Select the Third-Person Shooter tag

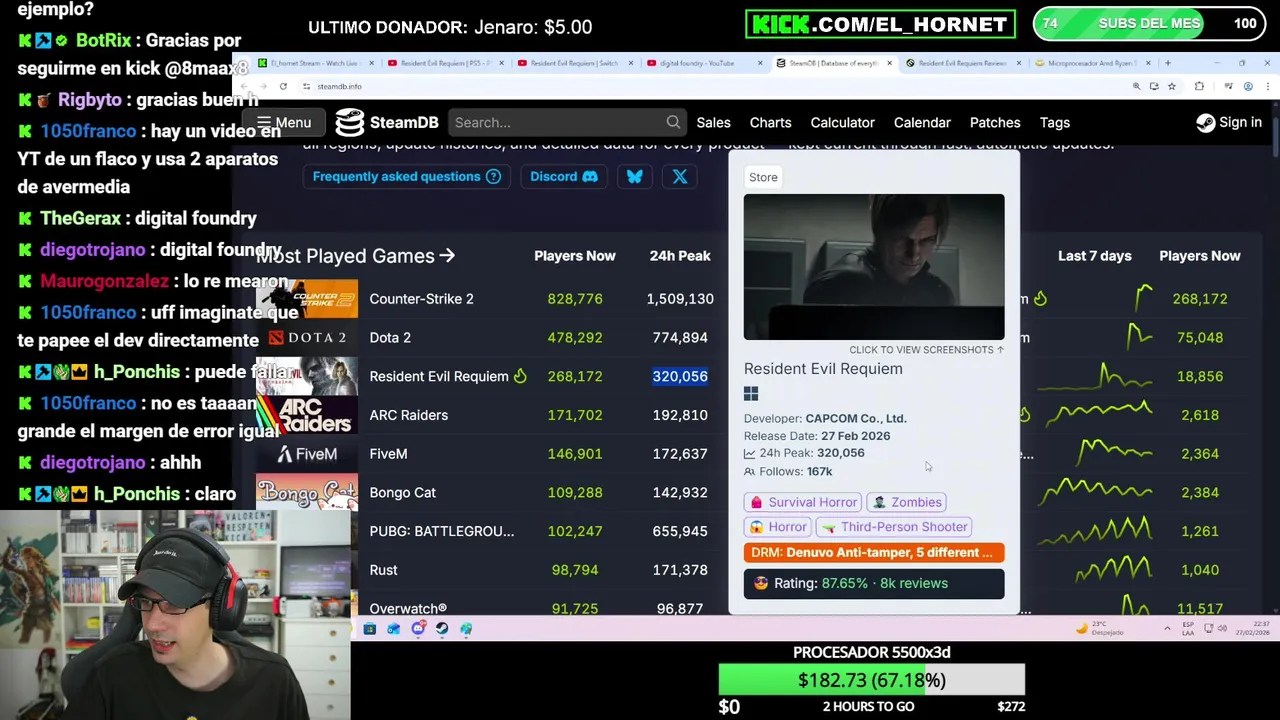(895, 527)
